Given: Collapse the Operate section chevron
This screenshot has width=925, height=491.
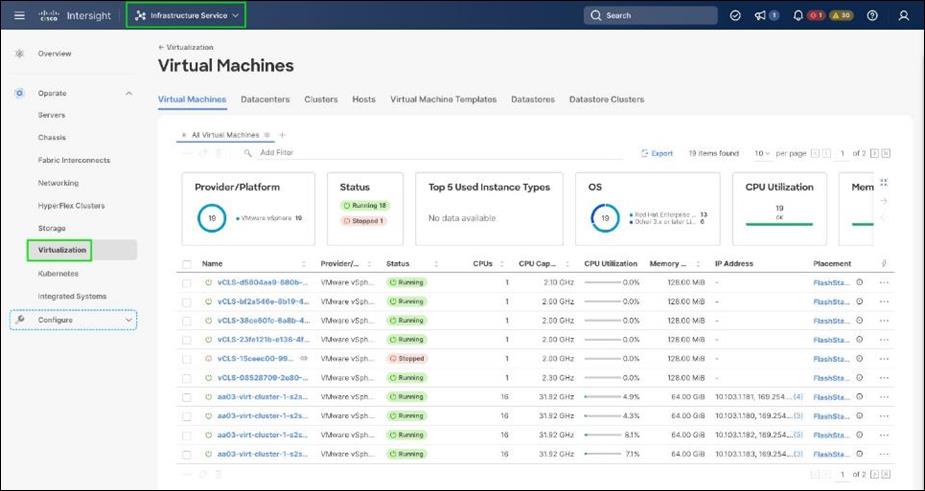Looking at the screenshot, I should (x=129, y=93).
